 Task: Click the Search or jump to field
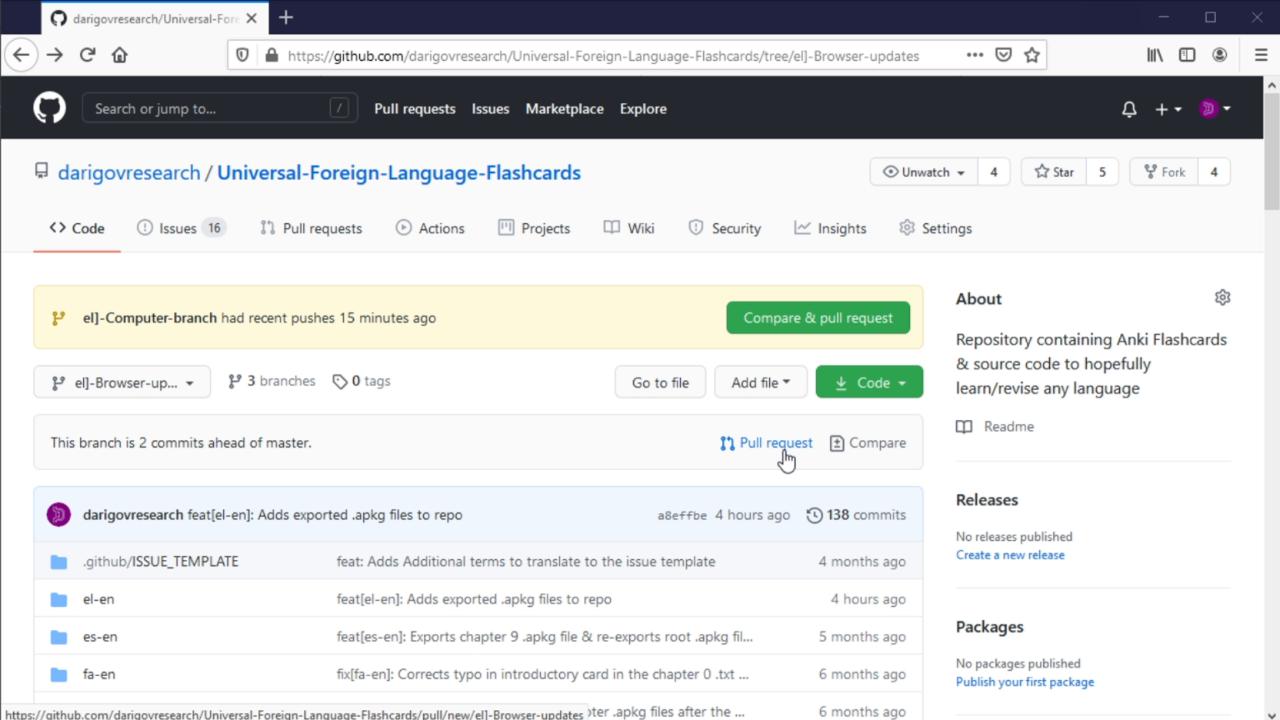[x=220, y=109]
